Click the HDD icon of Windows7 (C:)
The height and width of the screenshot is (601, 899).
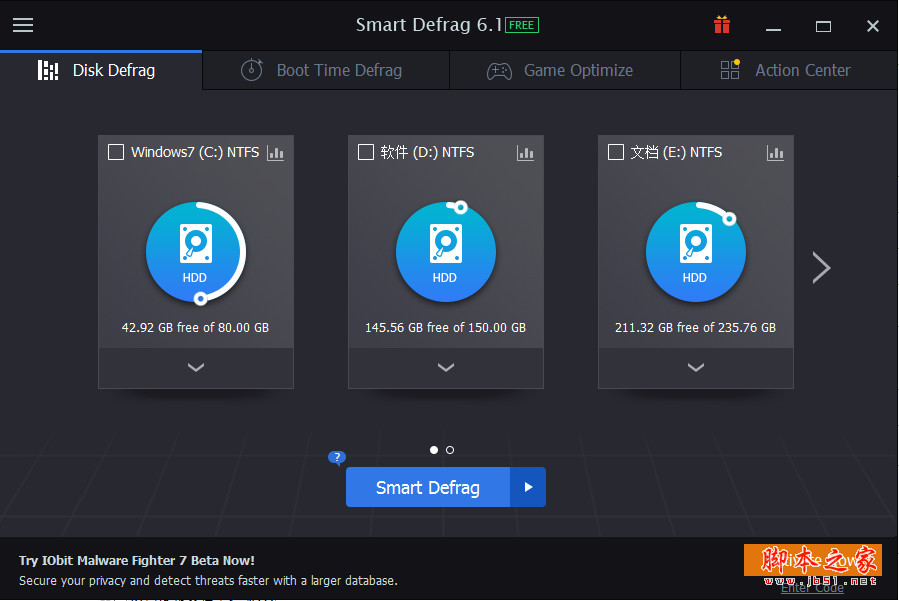196,252
